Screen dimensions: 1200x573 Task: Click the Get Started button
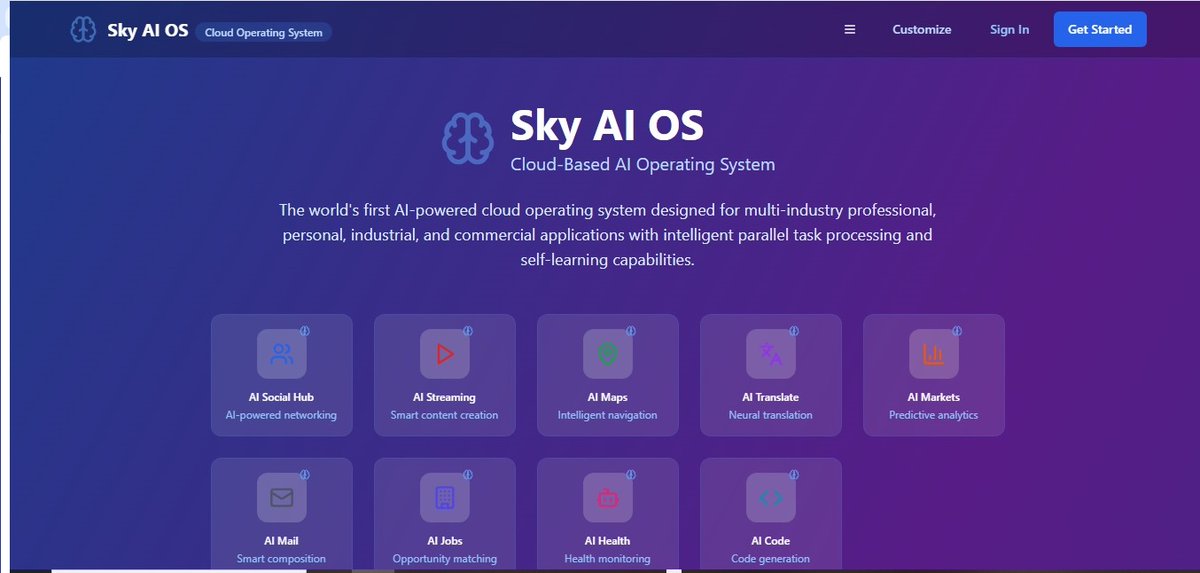[1100, 30]
